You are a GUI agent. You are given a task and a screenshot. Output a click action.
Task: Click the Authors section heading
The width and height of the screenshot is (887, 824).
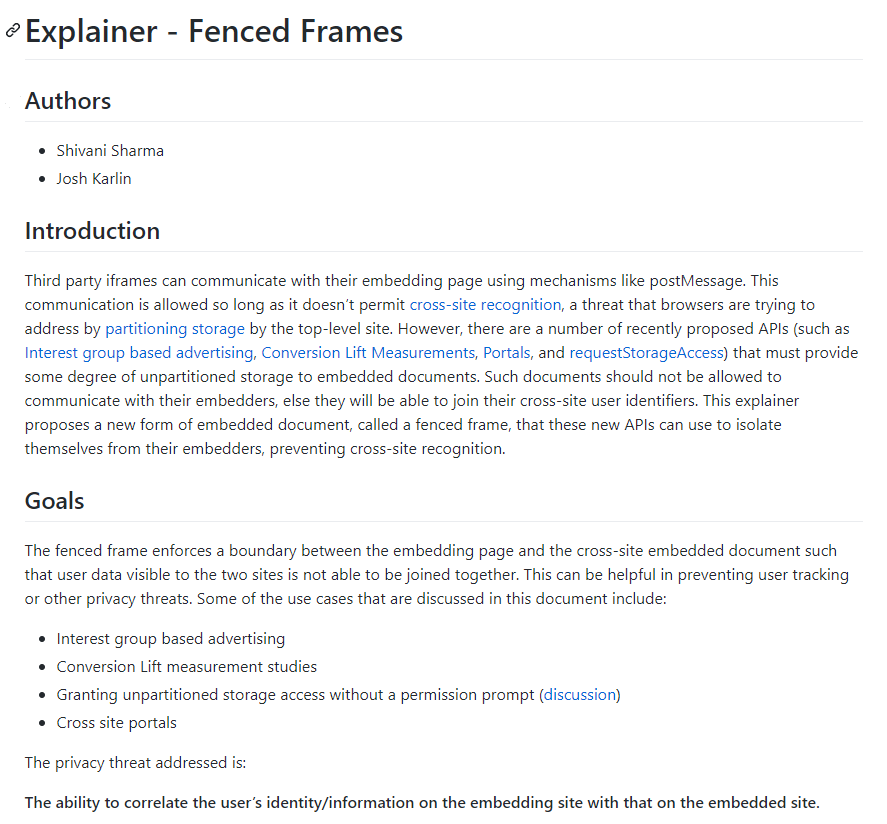(x=68, y=101)
